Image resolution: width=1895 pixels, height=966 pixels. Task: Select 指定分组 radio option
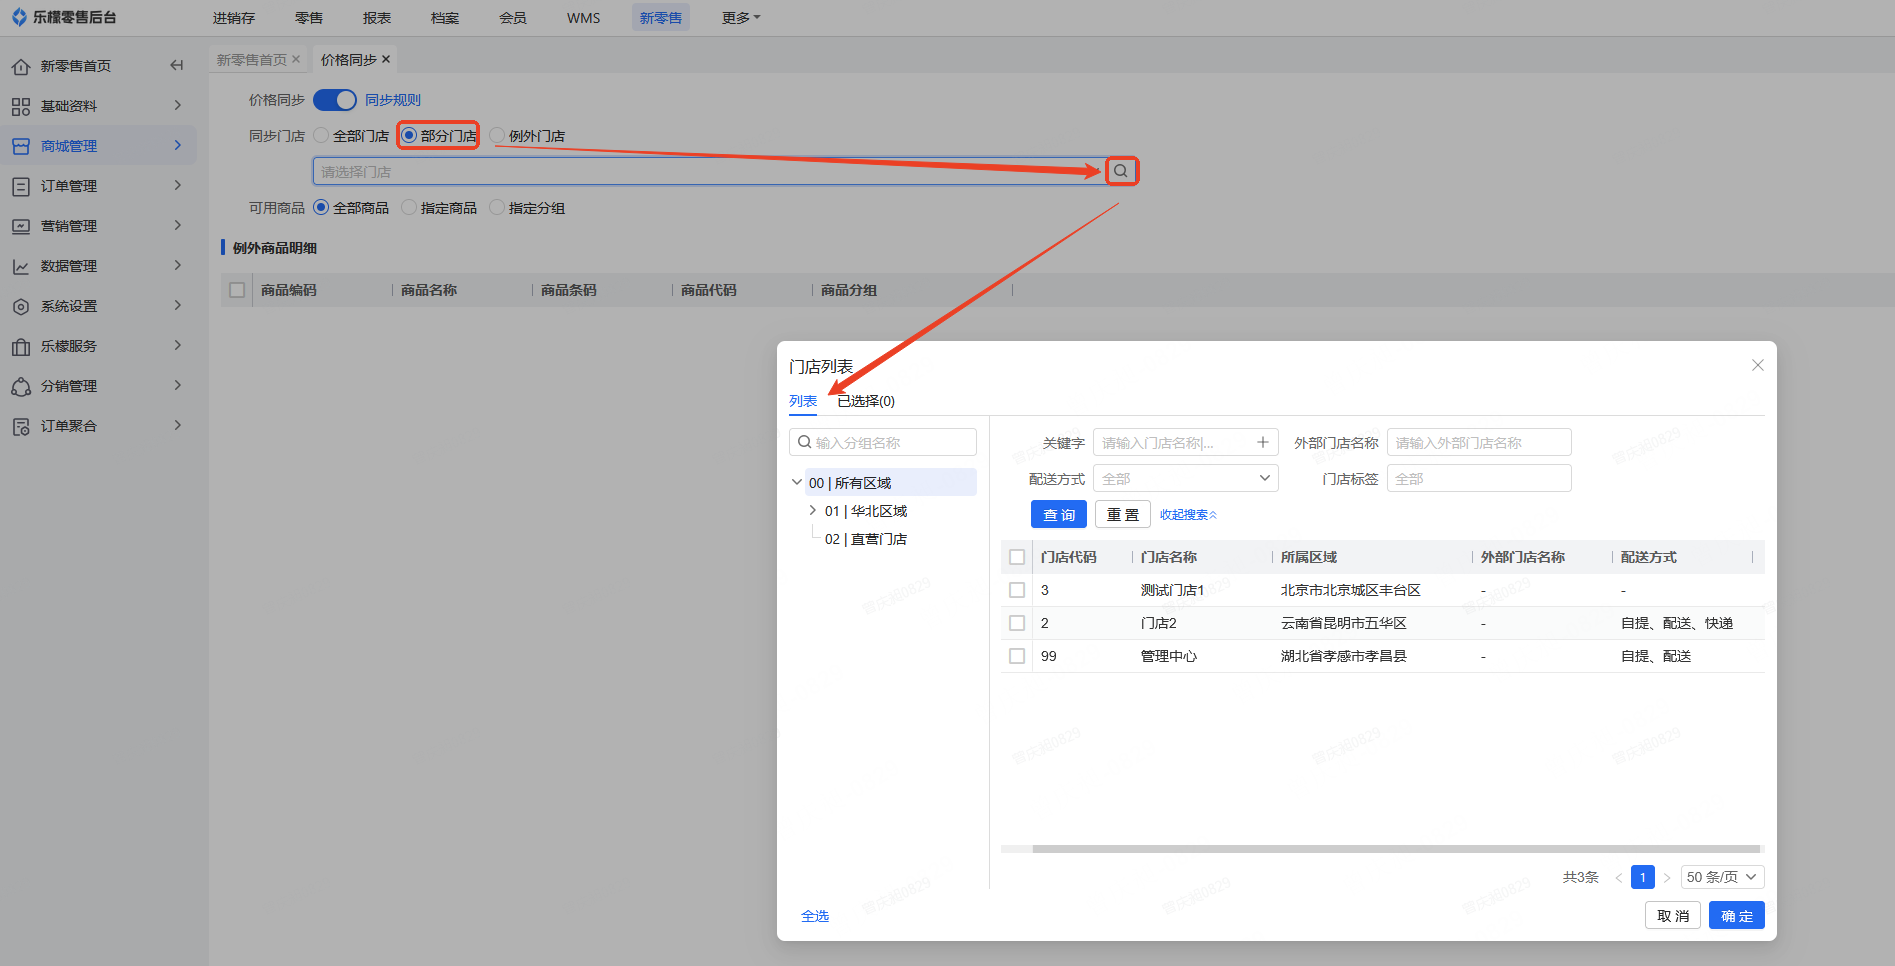pos(527,207)
